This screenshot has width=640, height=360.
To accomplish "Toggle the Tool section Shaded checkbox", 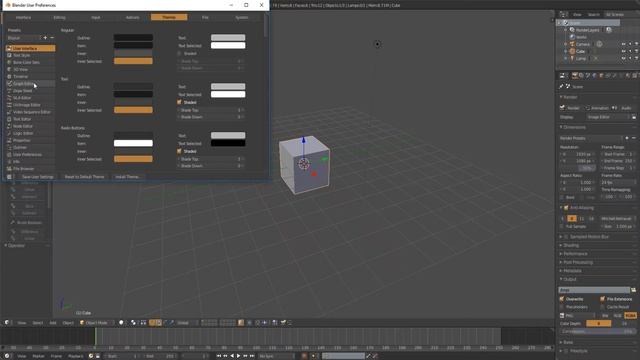I will tap(180, 102).
